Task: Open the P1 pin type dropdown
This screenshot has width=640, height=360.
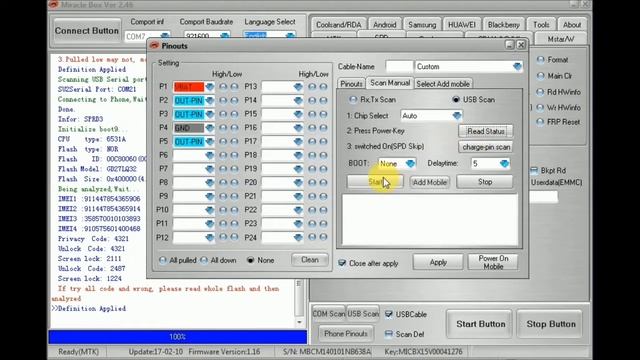Action: 210,87
